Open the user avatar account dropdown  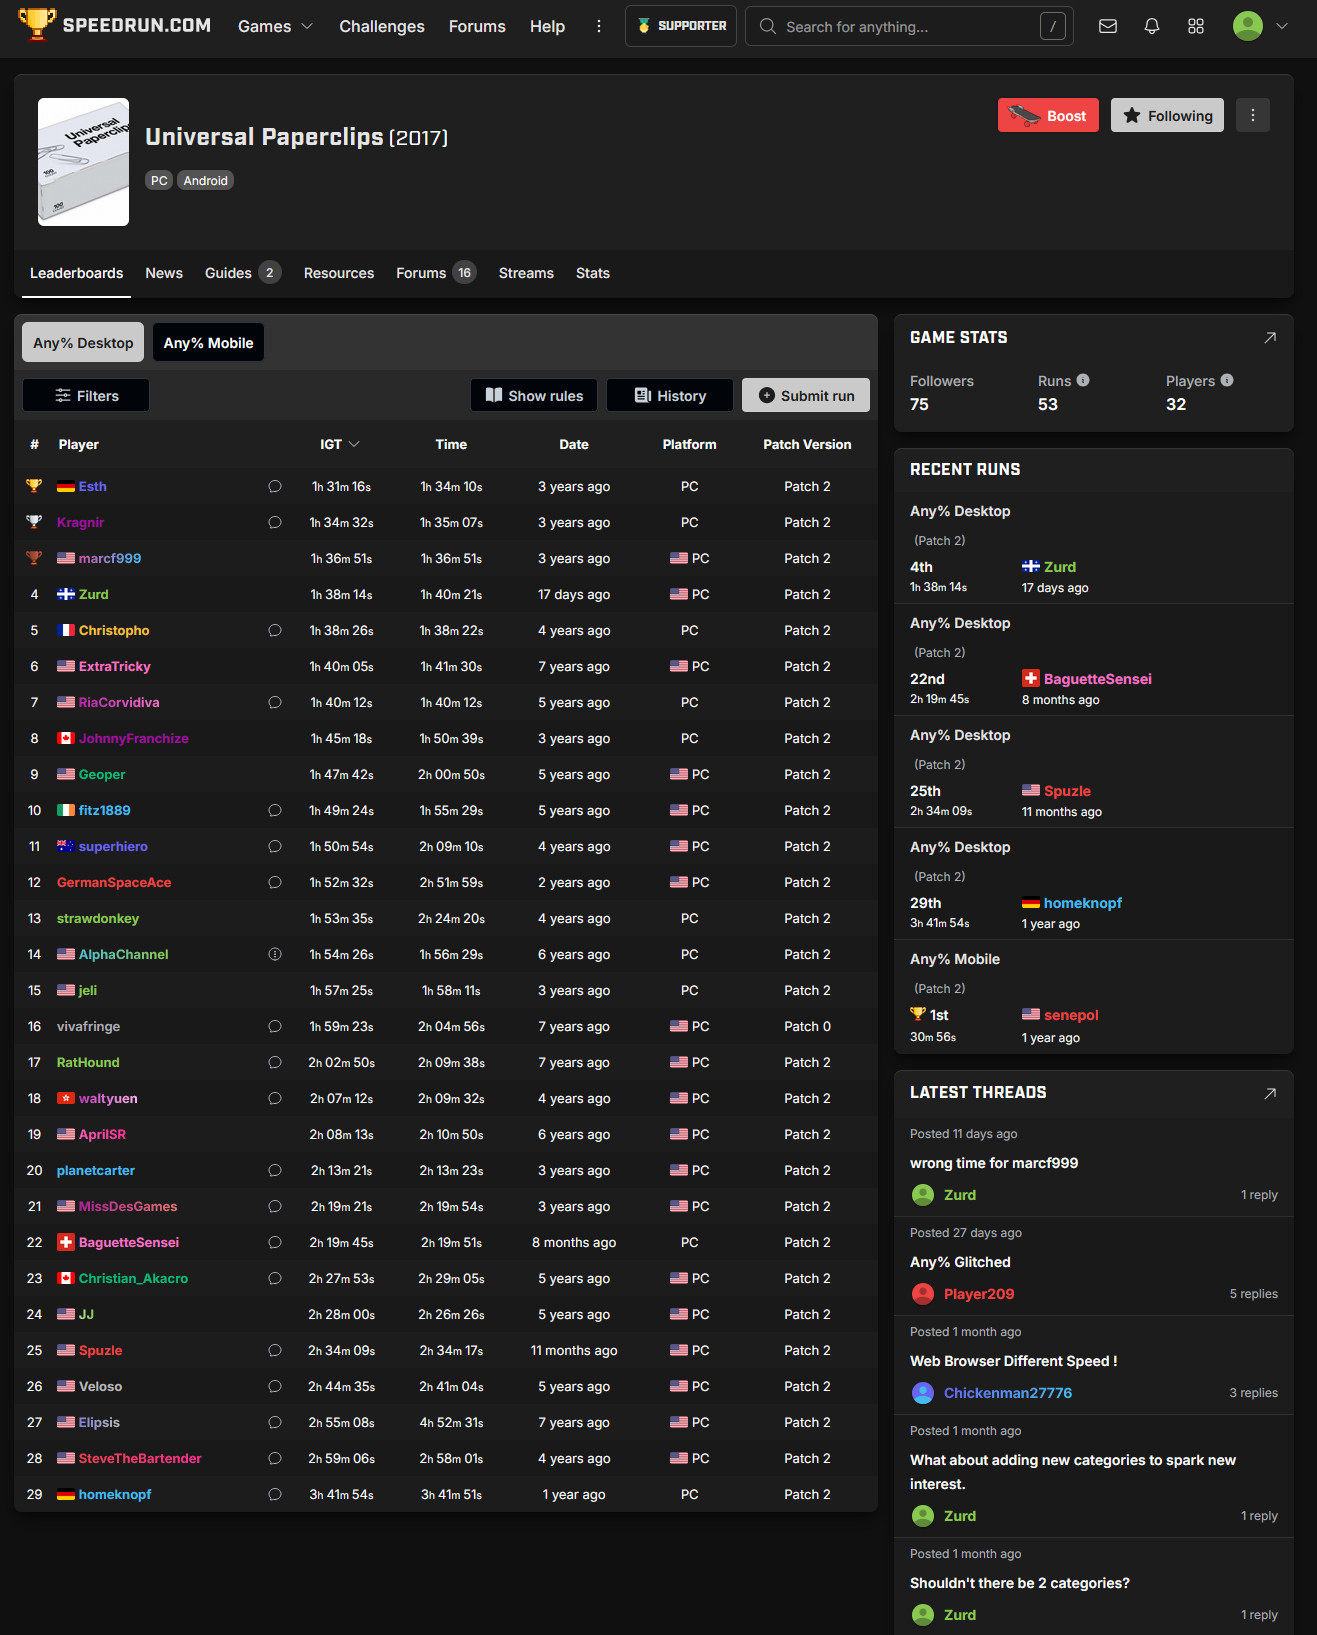tap(1259, 26)
